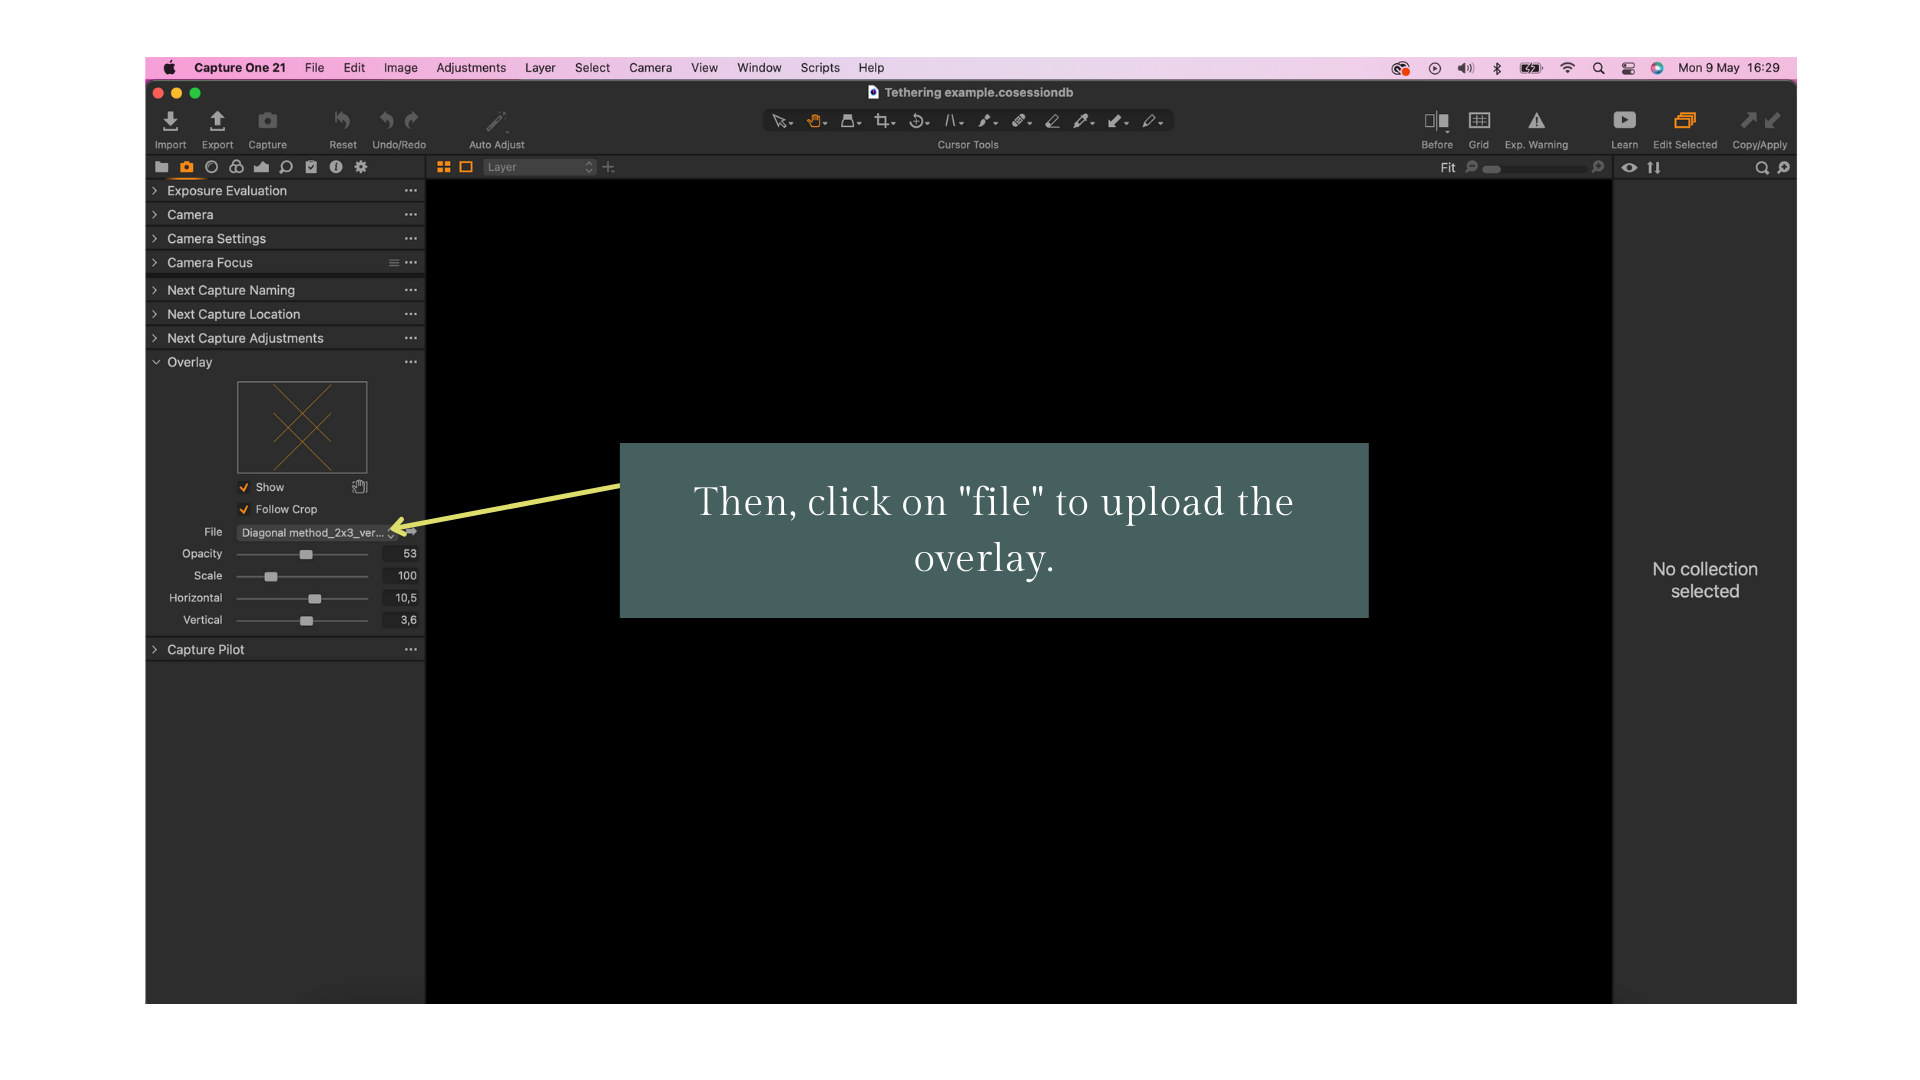Viewport: 1920px width, 1080px height.
Task: Click the Import icon in toolbar
Action: [170, 122]
